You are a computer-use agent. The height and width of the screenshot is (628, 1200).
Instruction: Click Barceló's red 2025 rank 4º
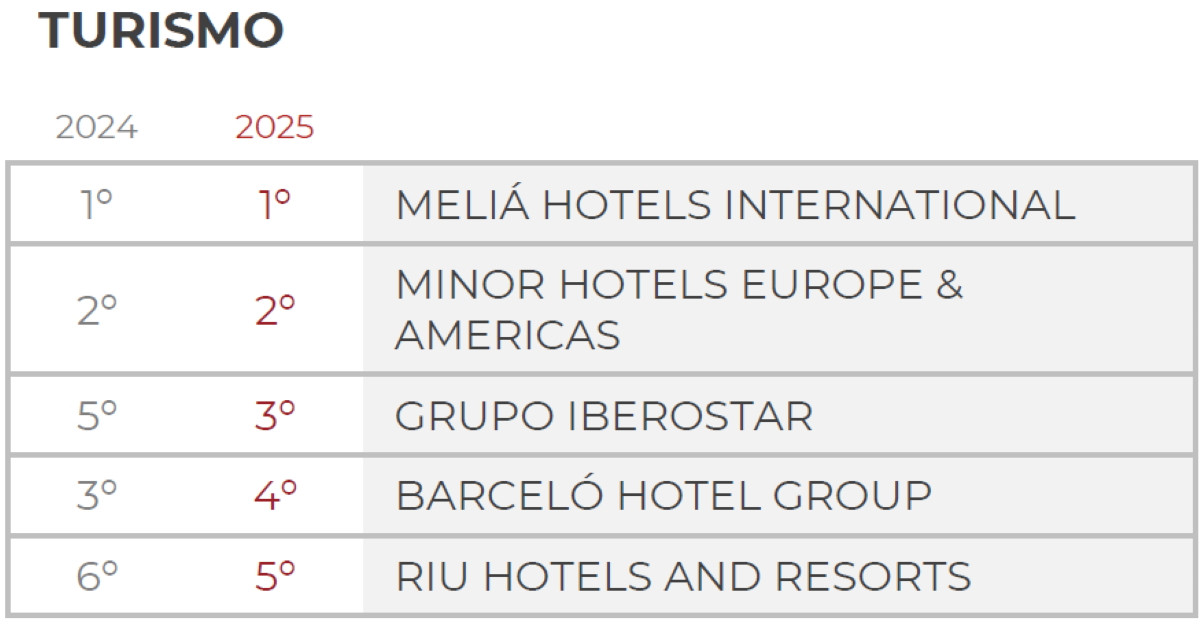275,496
